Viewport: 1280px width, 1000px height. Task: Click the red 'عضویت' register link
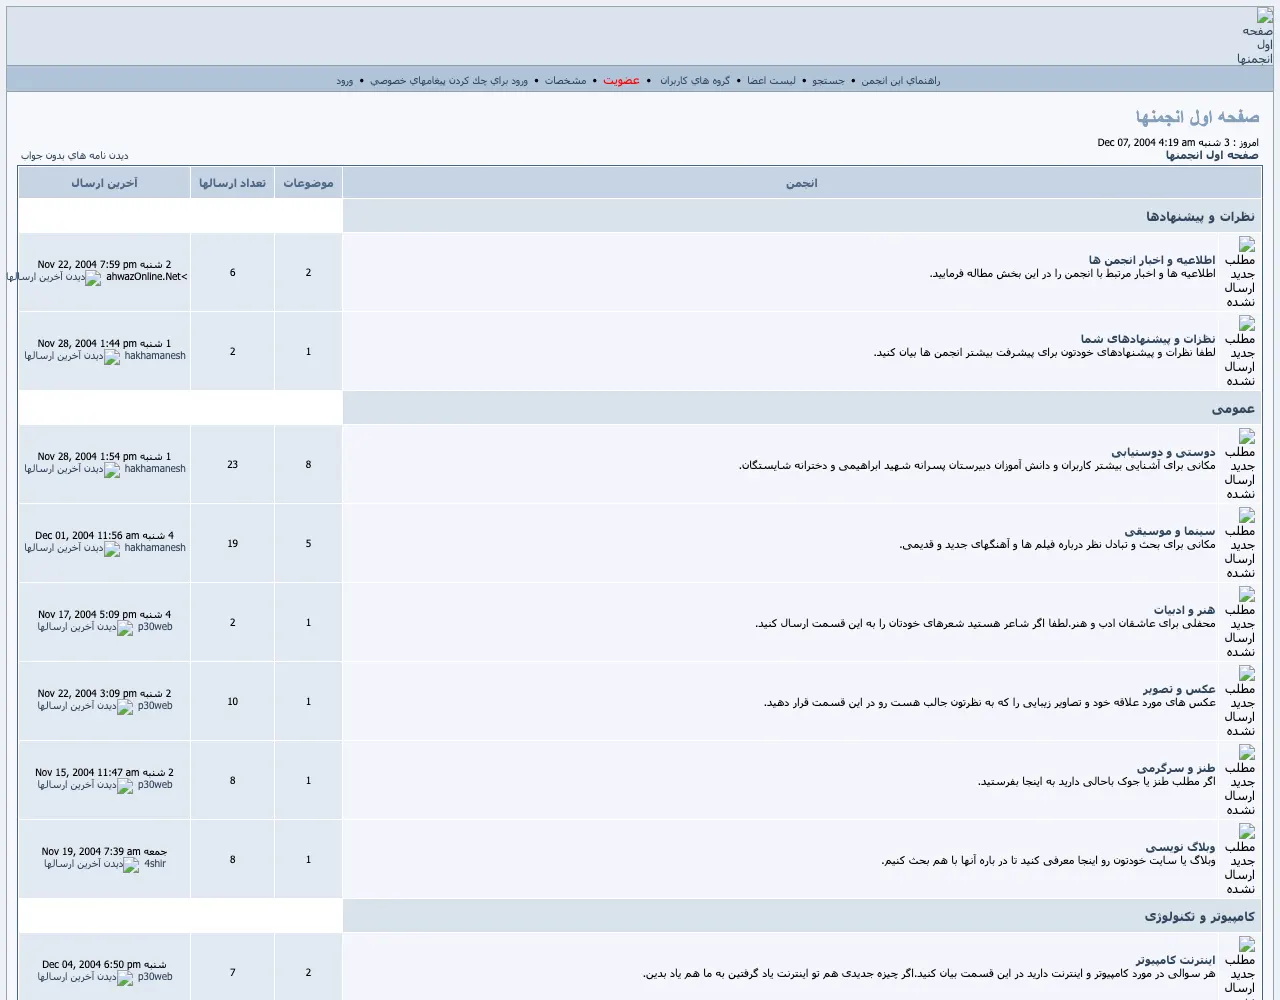pos(621,81)
